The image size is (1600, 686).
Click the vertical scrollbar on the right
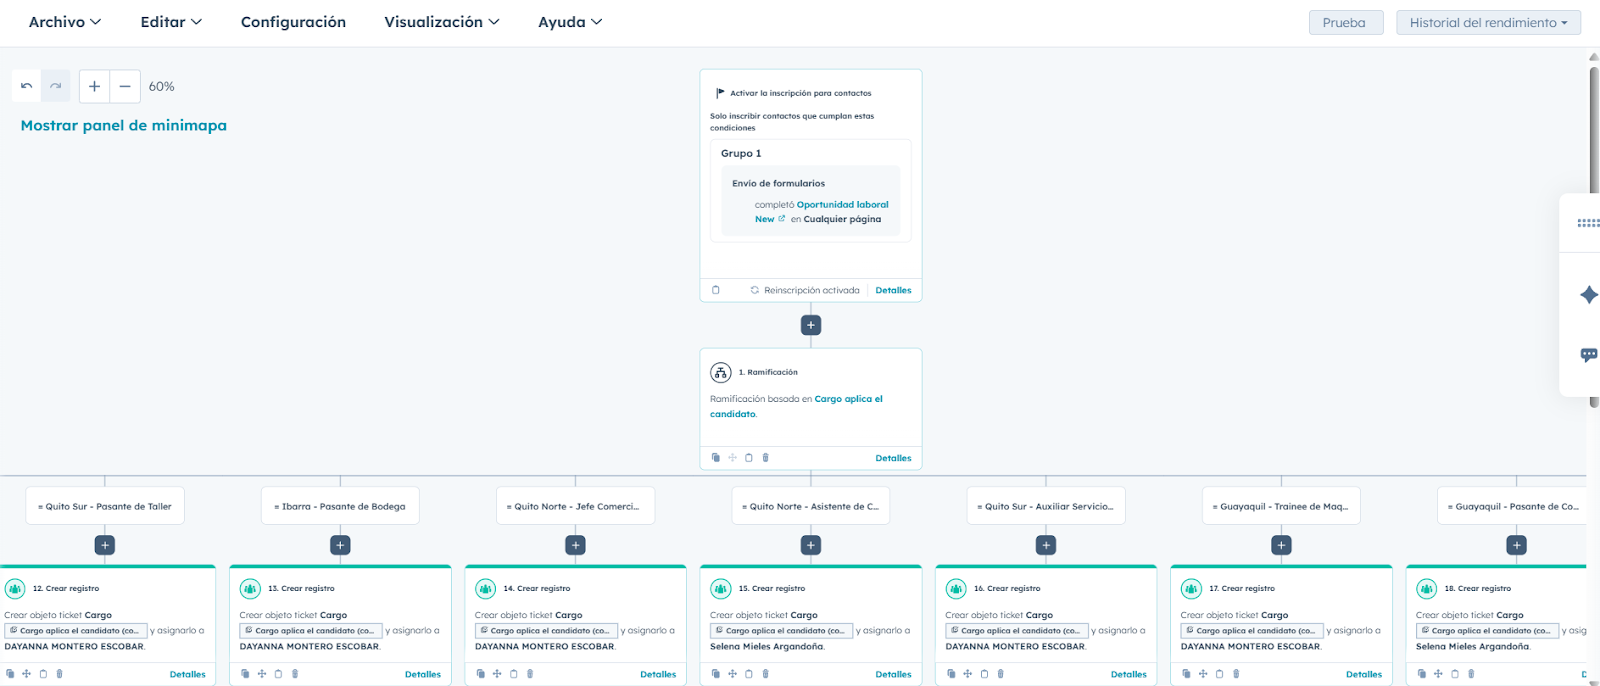[x=1593, y=230]
